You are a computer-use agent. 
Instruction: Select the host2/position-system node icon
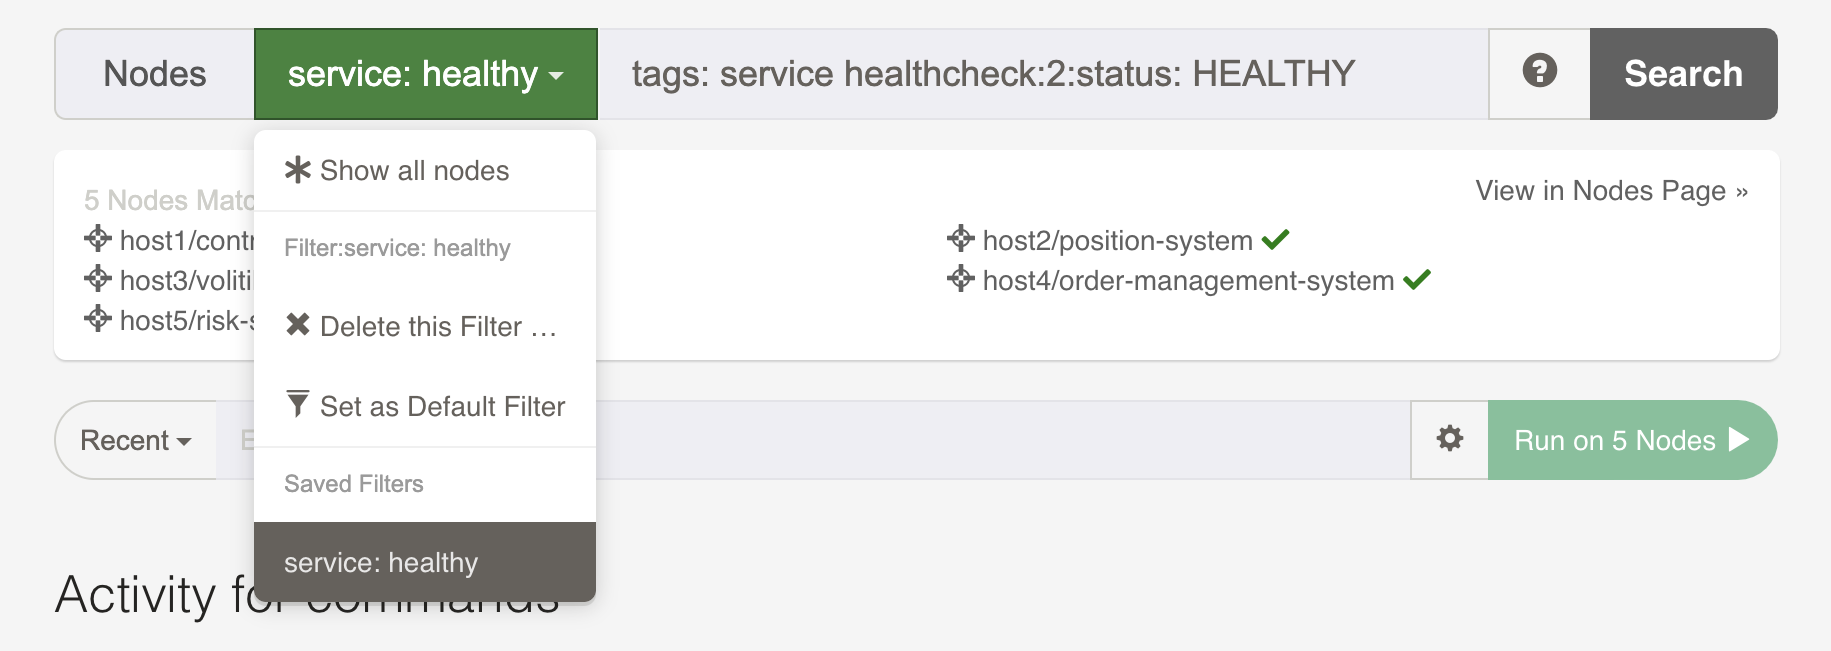tap(961, 239)
